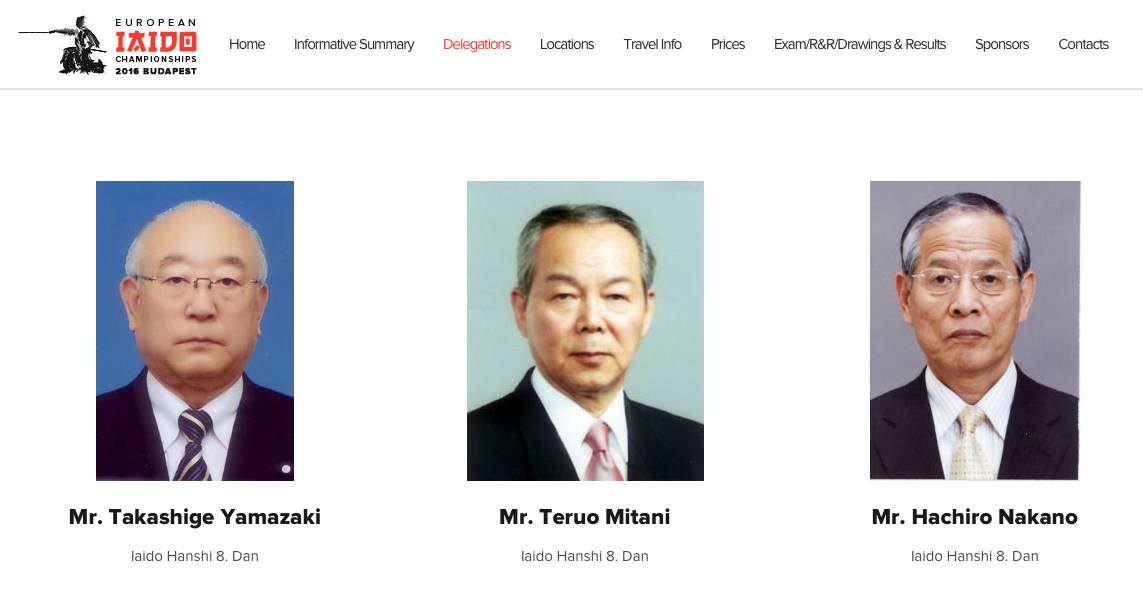Click the name Mr. Teruo Mitani
This screenshot has width=1143, height=605.
click(x=585, y=517)
